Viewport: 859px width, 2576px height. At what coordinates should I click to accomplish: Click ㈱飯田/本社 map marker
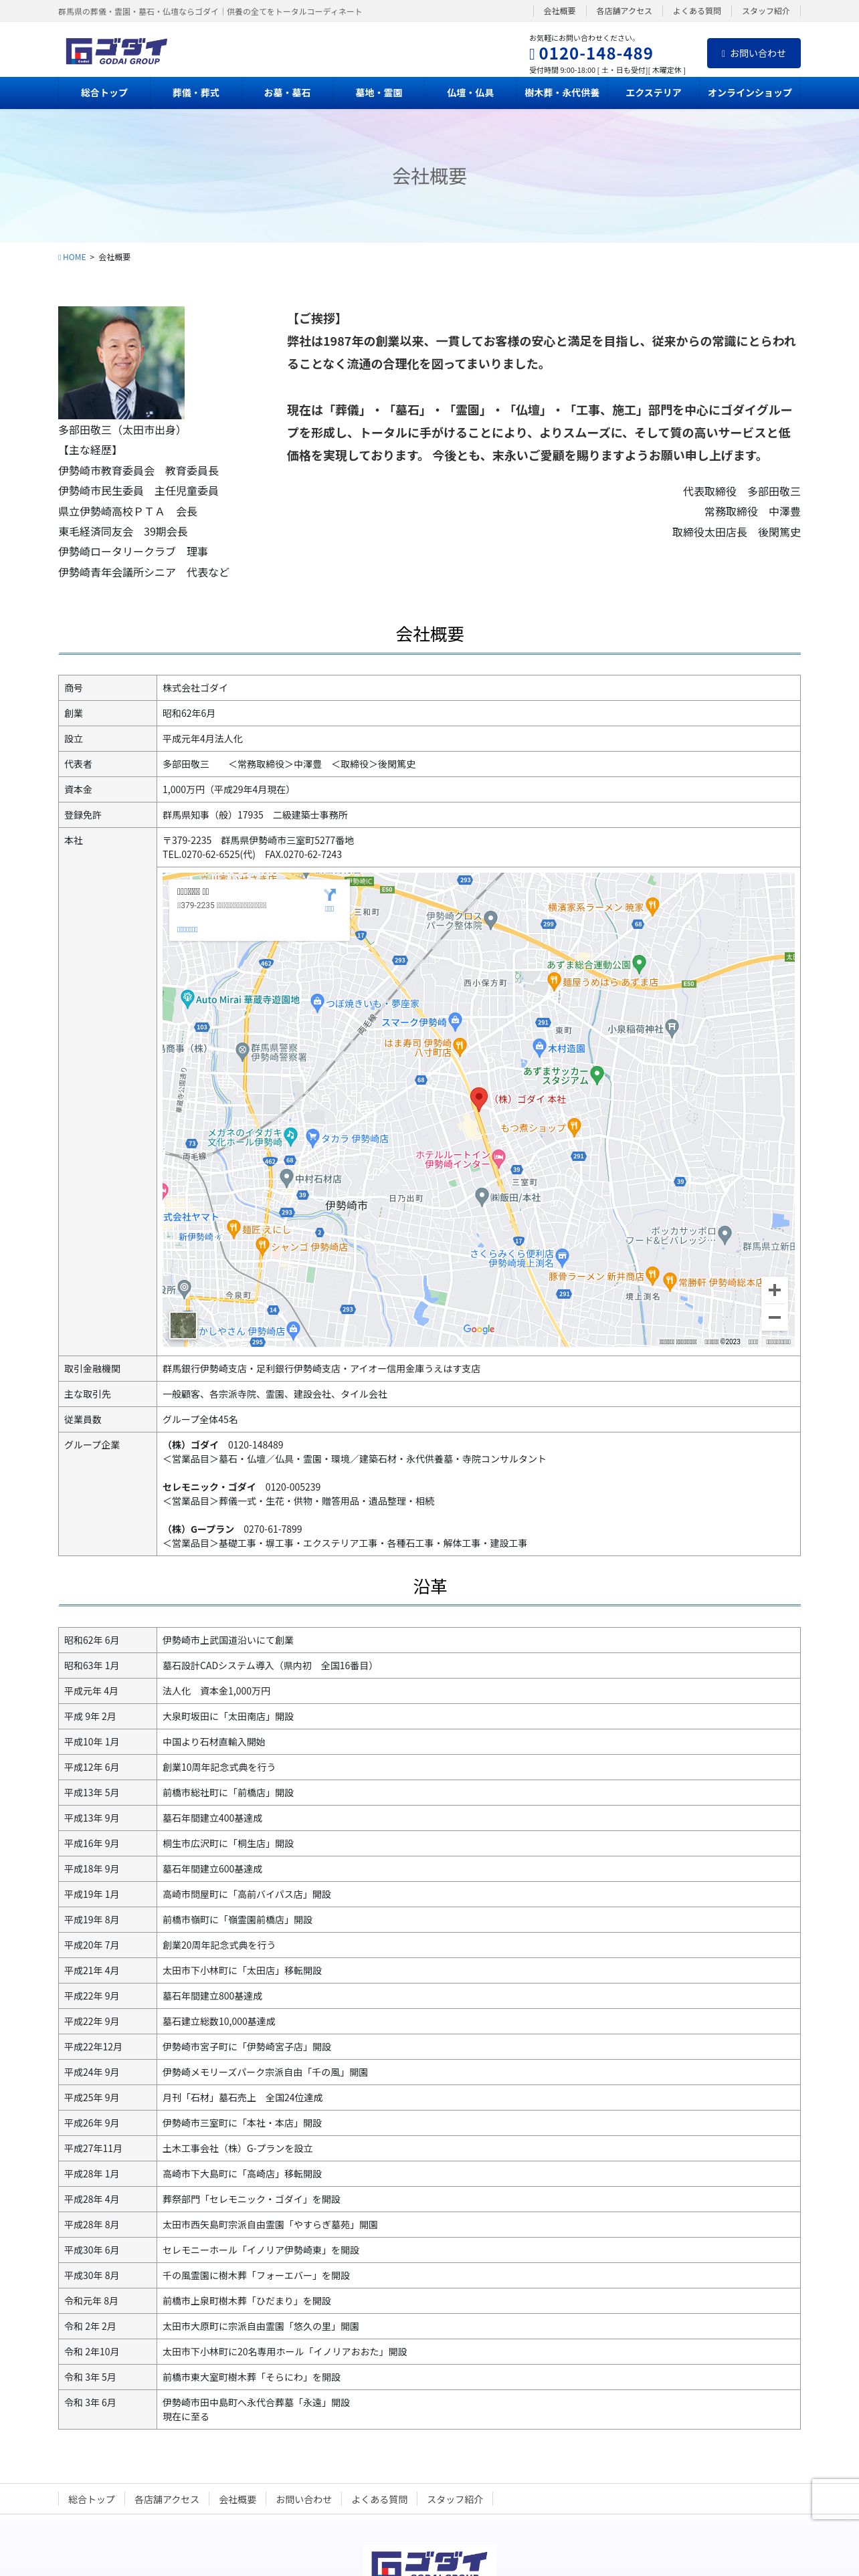click(481, 1196)
